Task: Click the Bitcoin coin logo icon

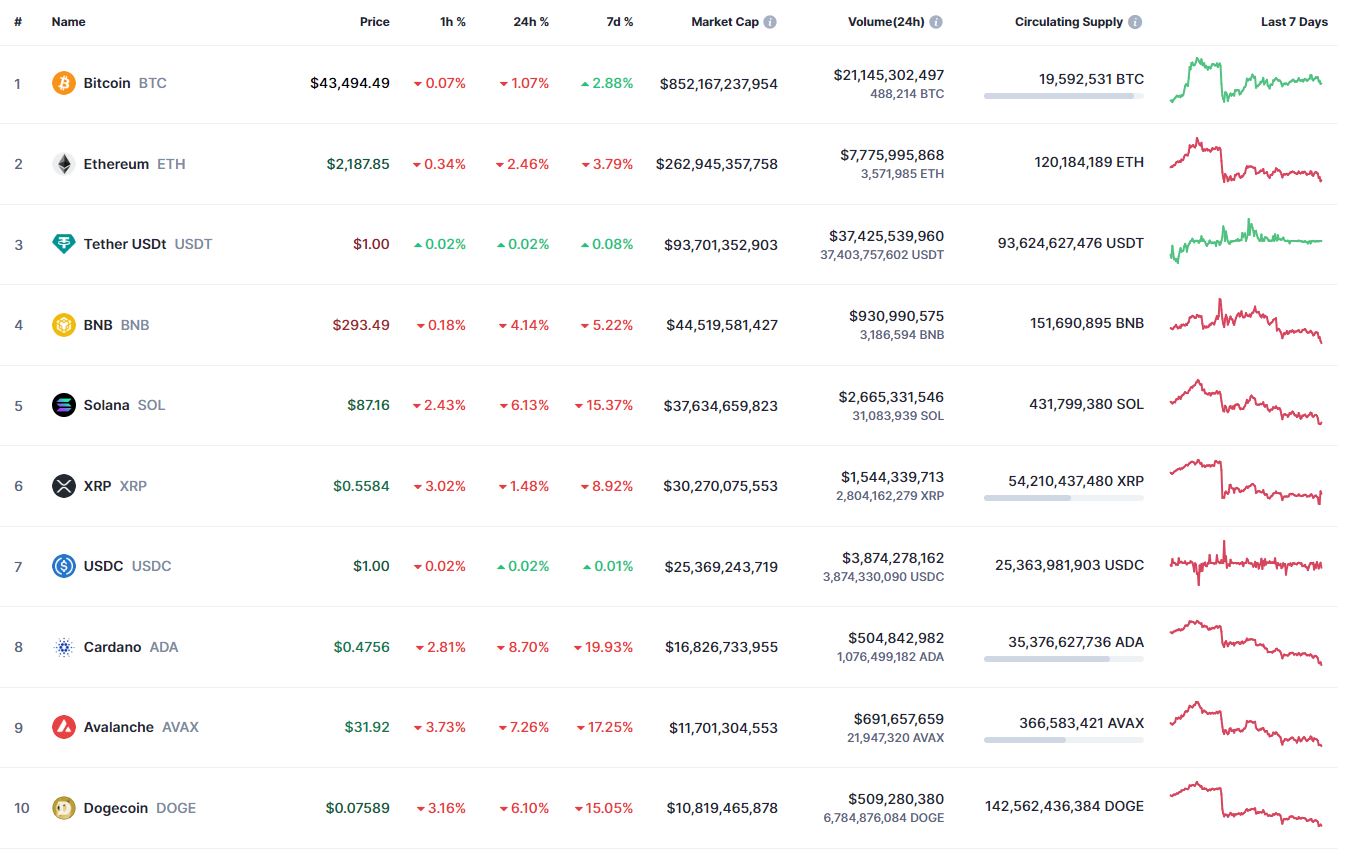Action: (x=64, y=83)
